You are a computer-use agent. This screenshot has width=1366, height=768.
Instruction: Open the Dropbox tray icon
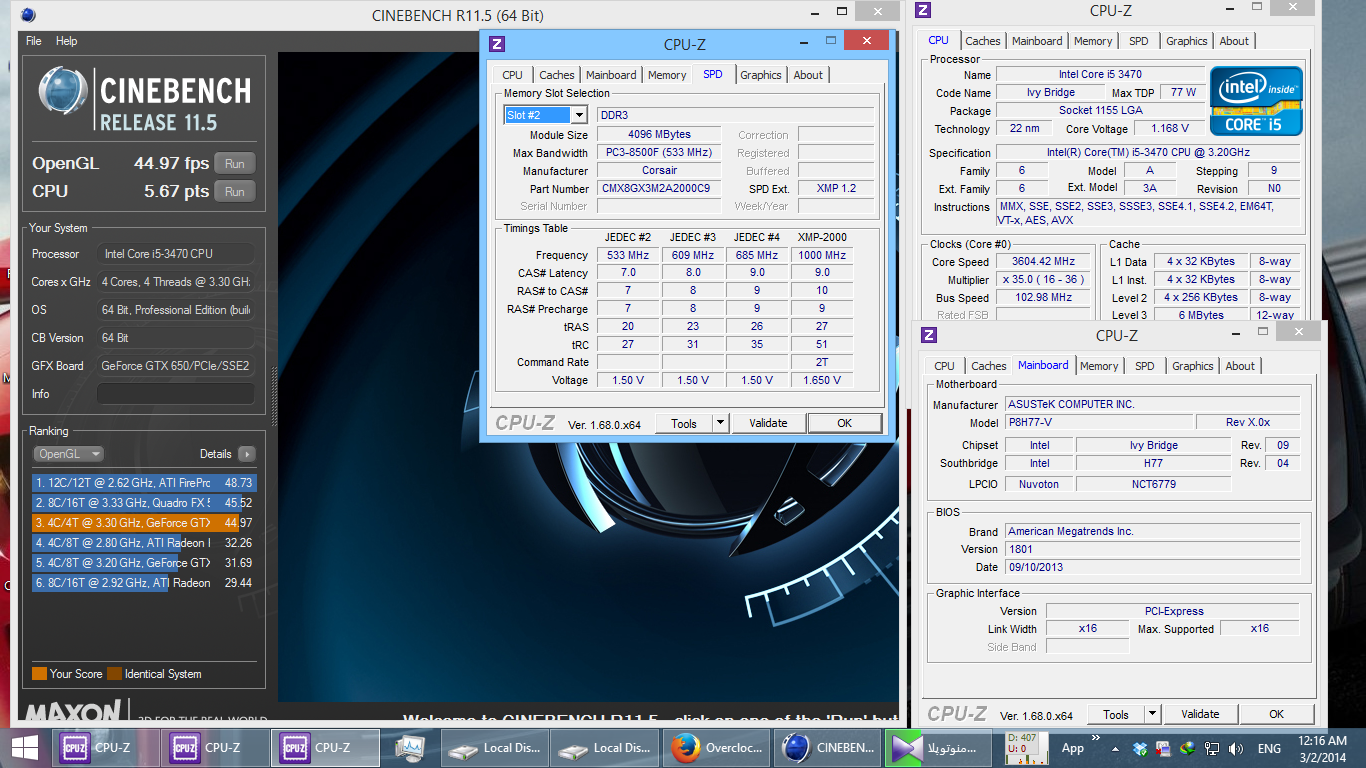1141,748
